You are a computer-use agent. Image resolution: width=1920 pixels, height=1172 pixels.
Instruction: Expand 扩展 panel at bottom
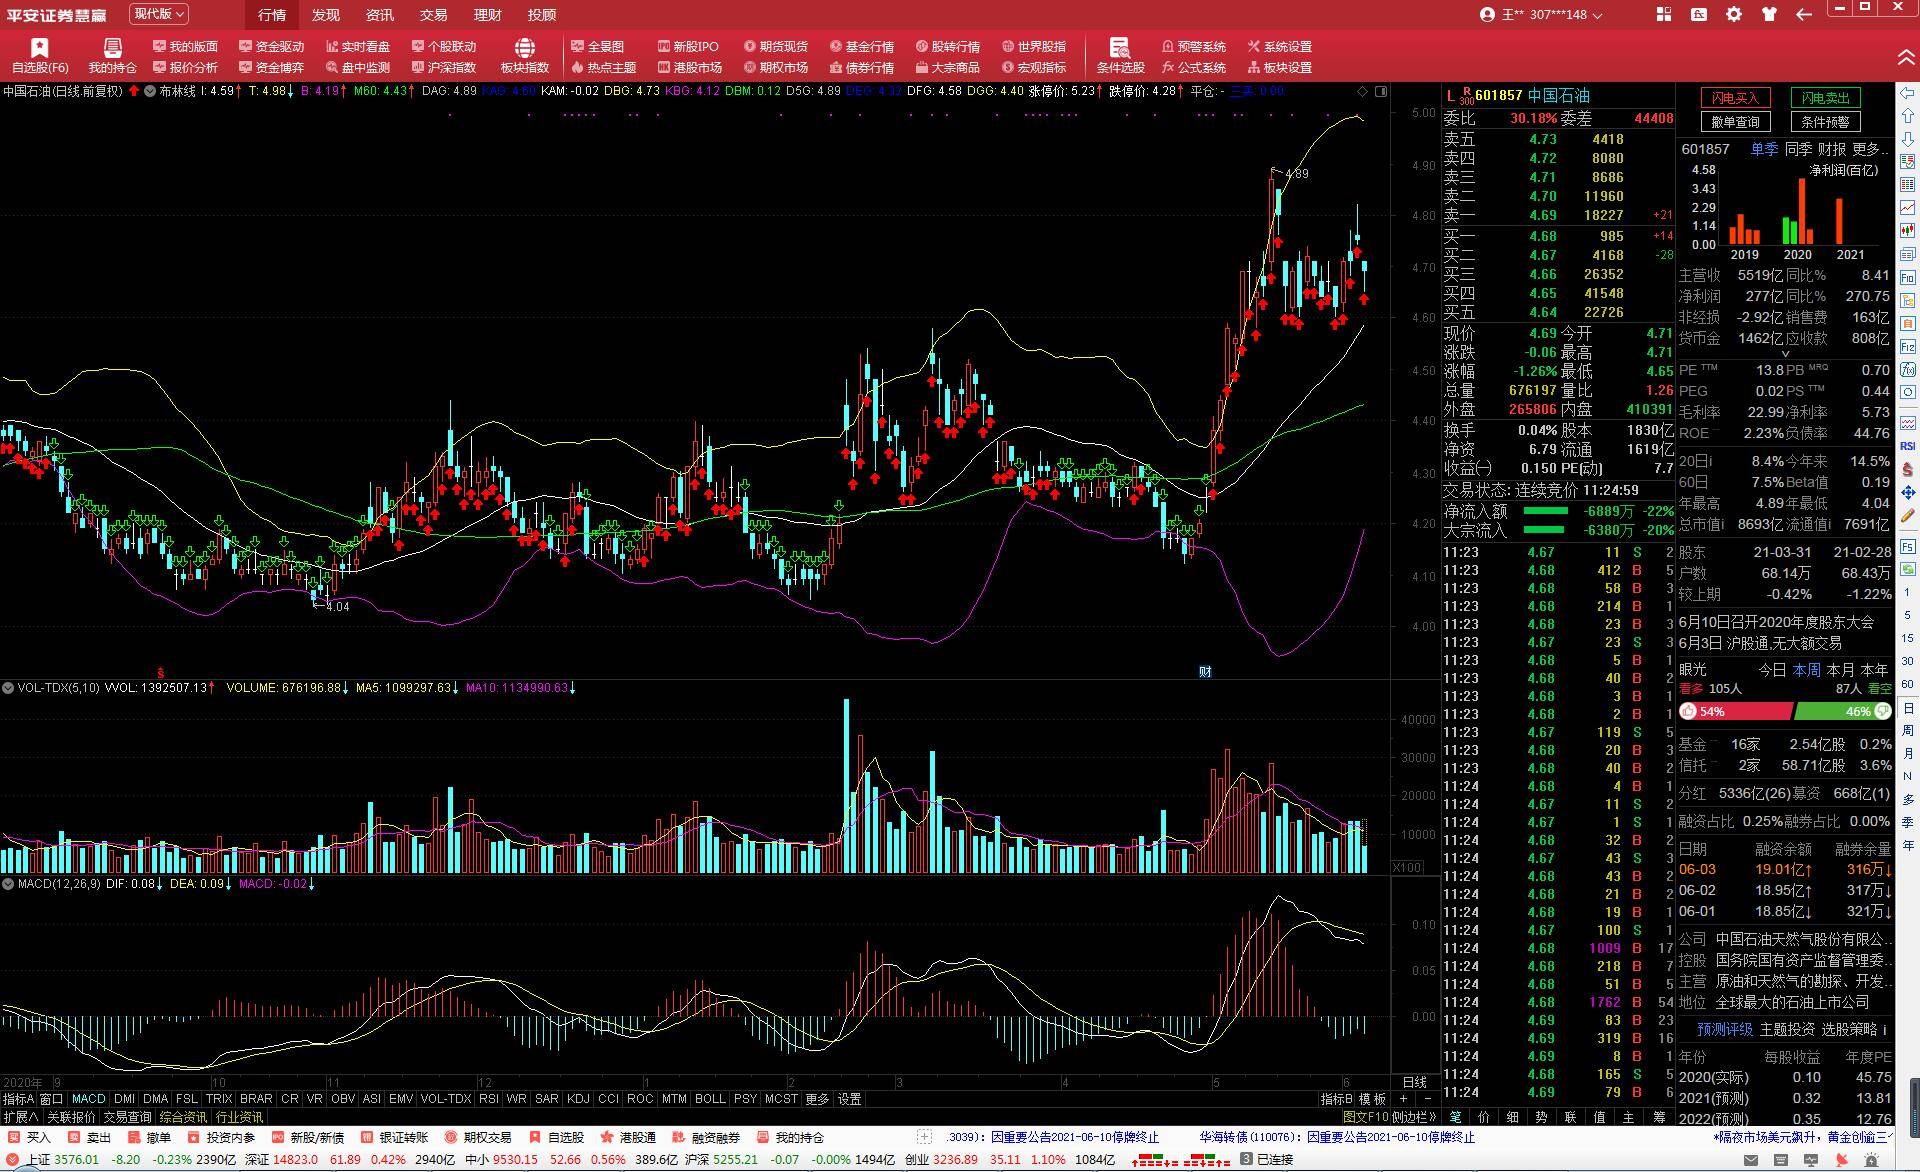tap(20, 1116)
